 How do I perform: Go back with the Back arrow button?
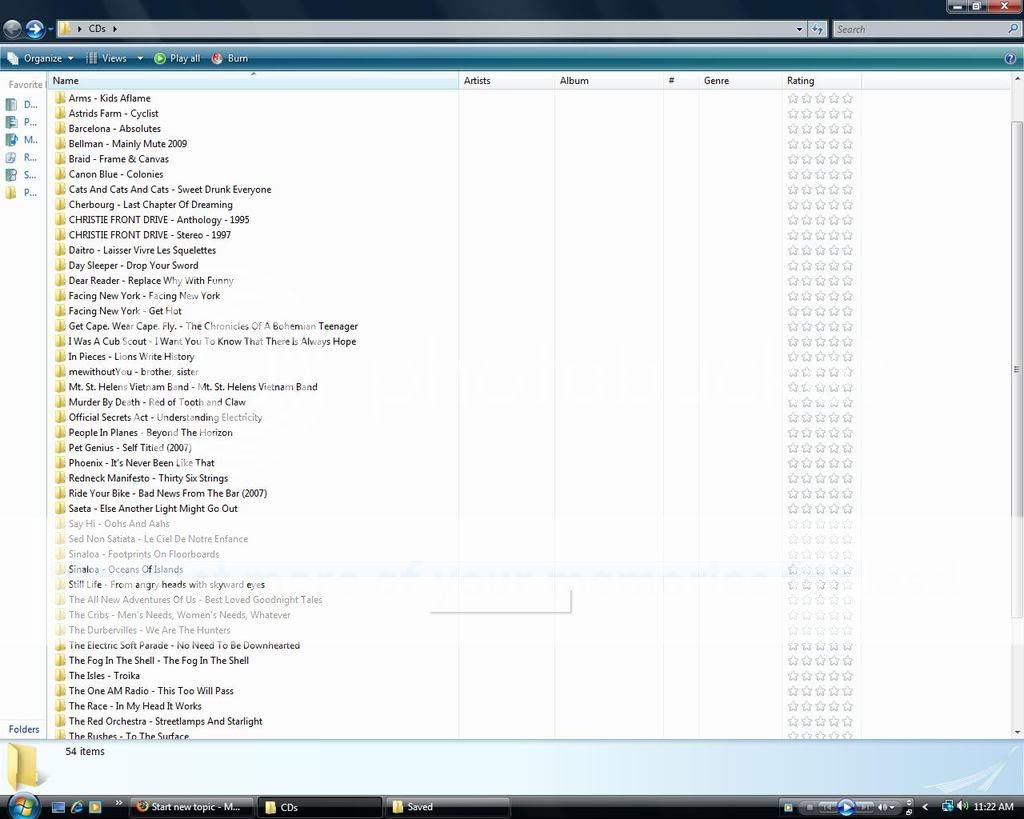[x=12, y=29]
